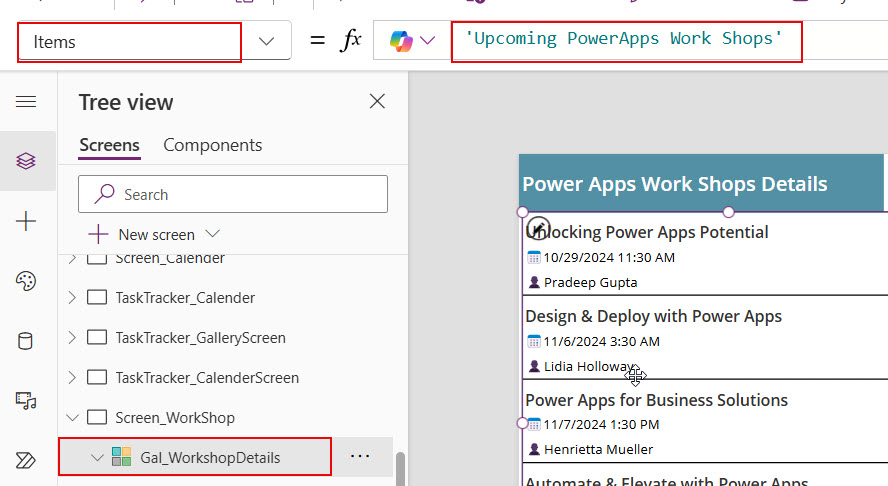888x486 pixels.
Task: Select the Design & Deploy with Power Apps title
Action: (654, 316)
